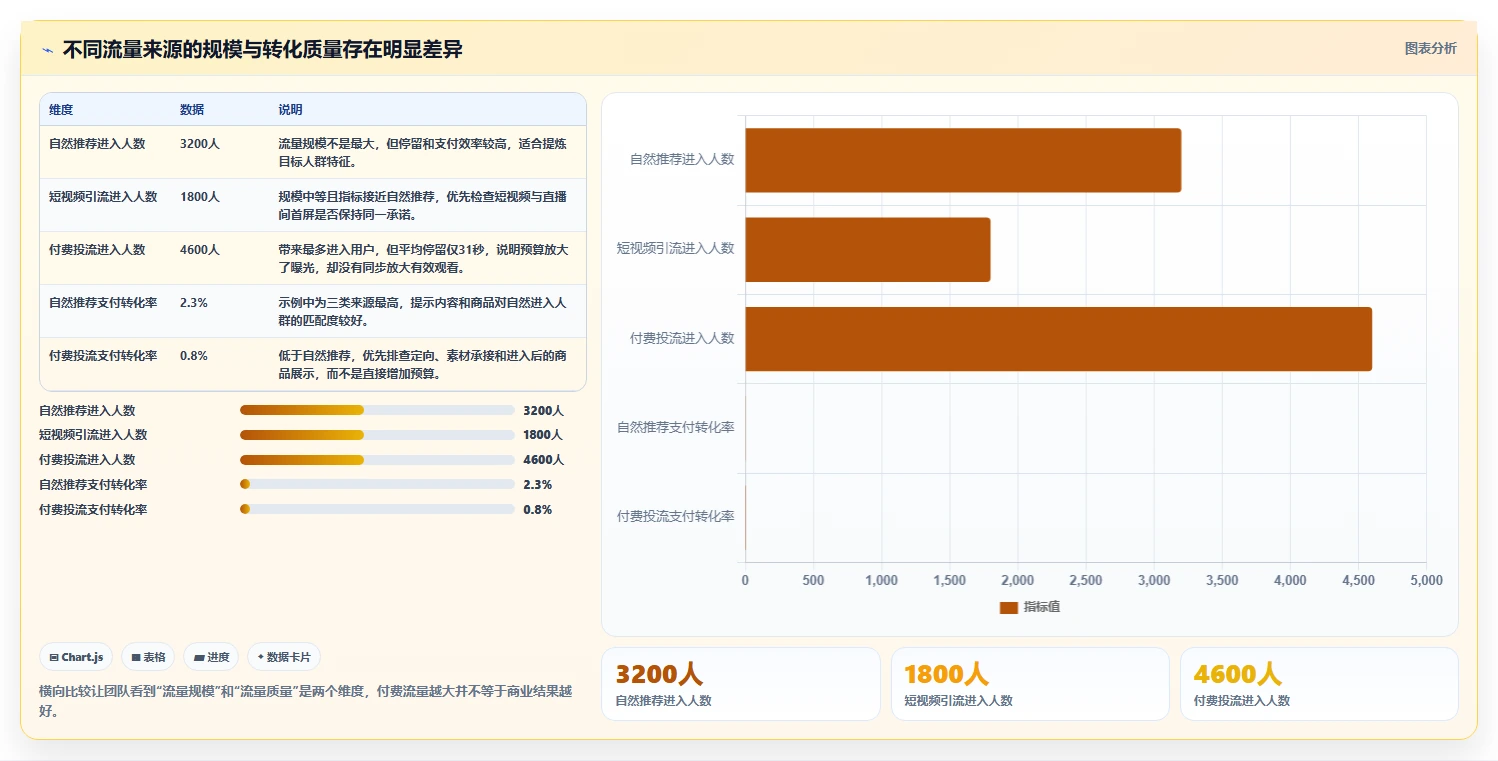Screen dimensions: 1498x761
Task: Click the 短视频引流进入人数 chart axis label
Action: pyautogui.click(x=676, y=248)
